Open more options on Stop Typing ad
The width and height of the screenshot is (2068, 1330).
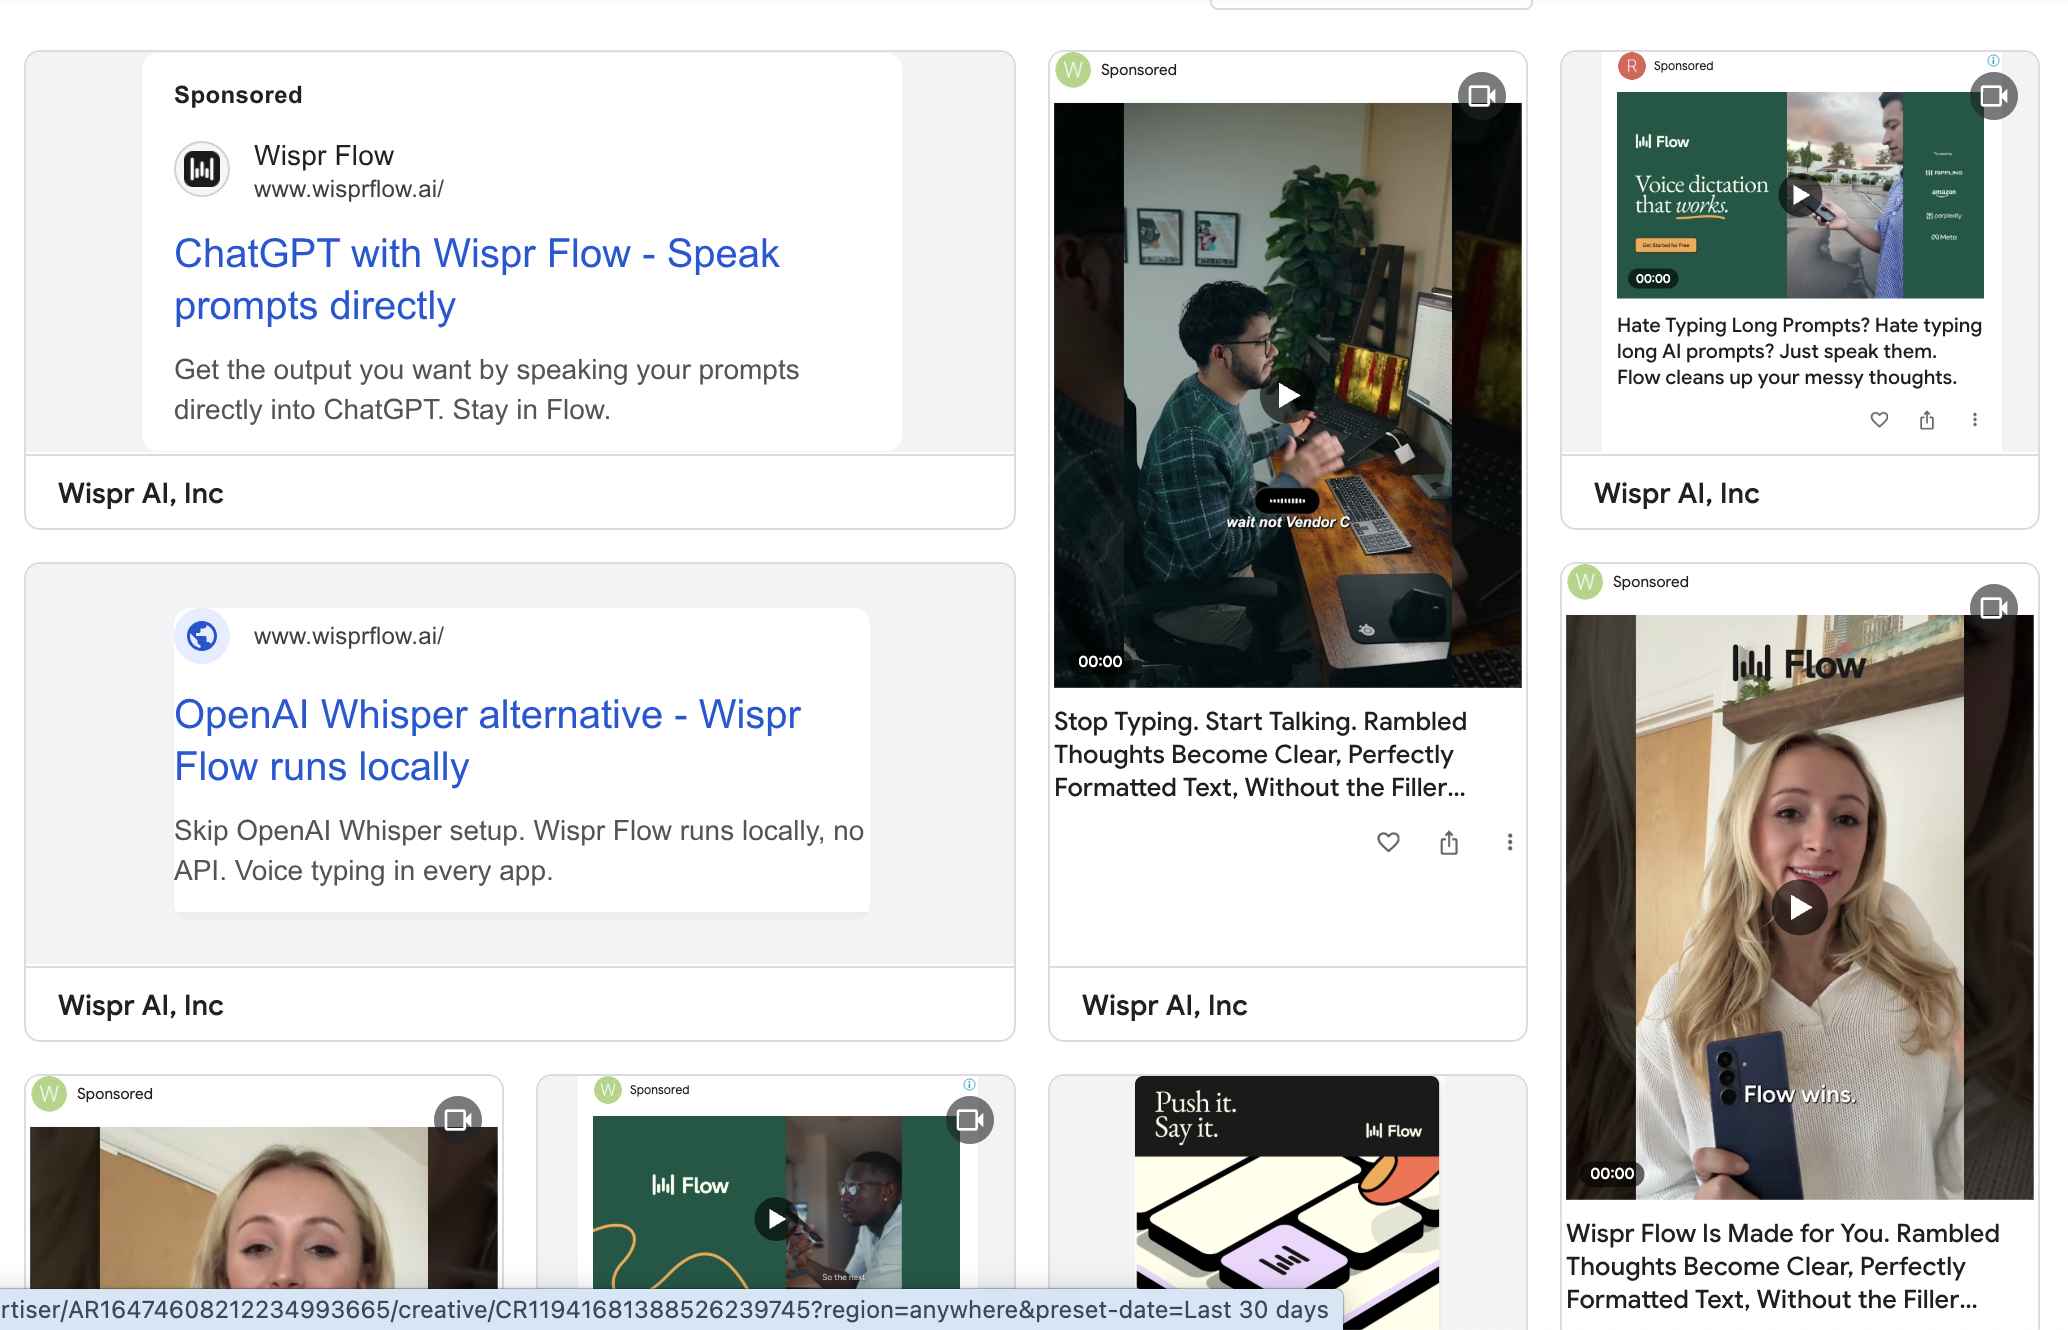(1510, 842)
